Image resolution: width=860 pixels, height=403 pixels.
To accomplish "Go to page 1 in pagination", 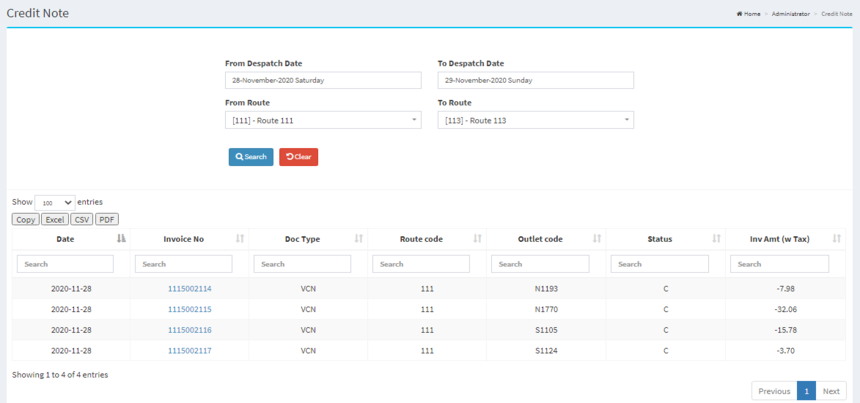I will pos(805,391).
